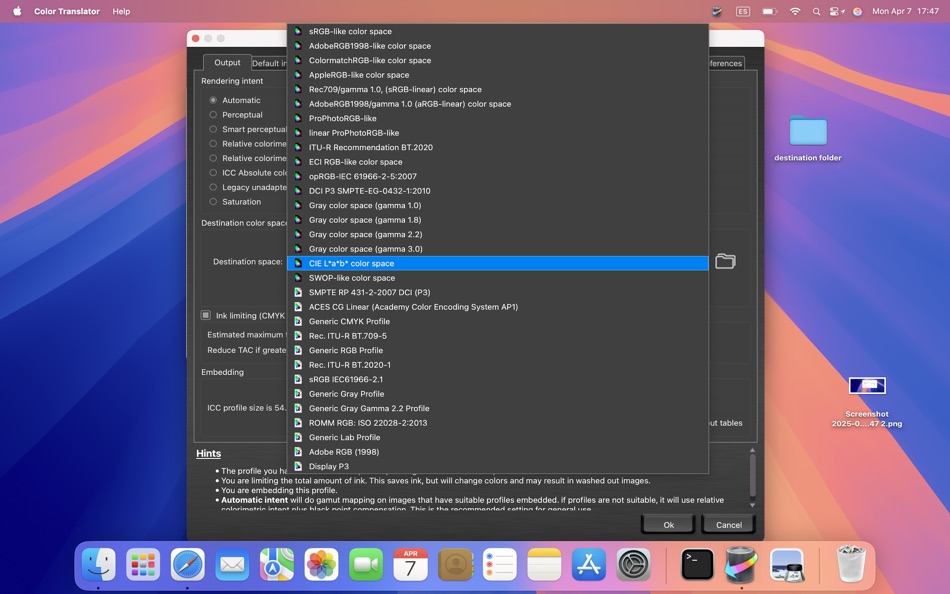Open Terminal from the dock

(697, 565)
